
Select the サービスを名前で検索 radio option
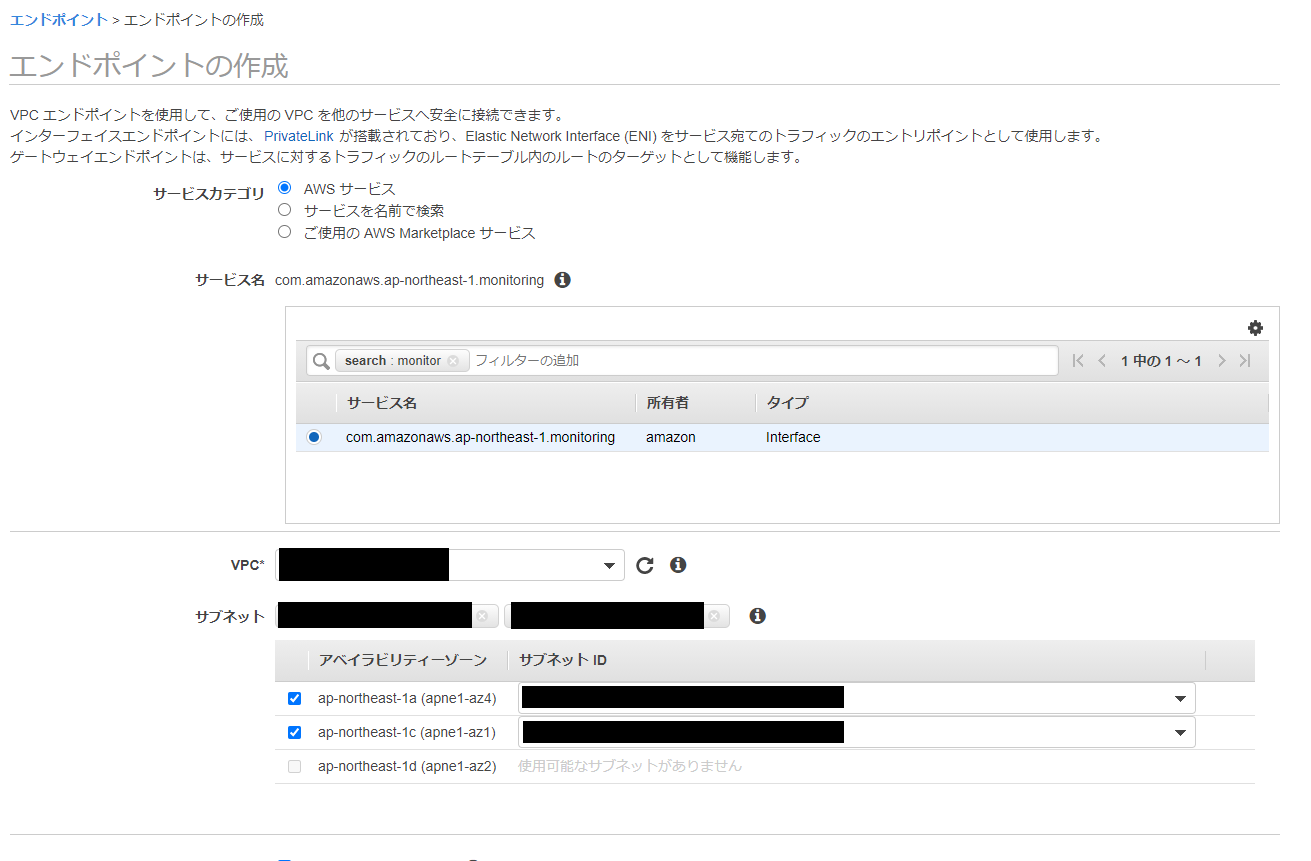[x=284, y=210]
